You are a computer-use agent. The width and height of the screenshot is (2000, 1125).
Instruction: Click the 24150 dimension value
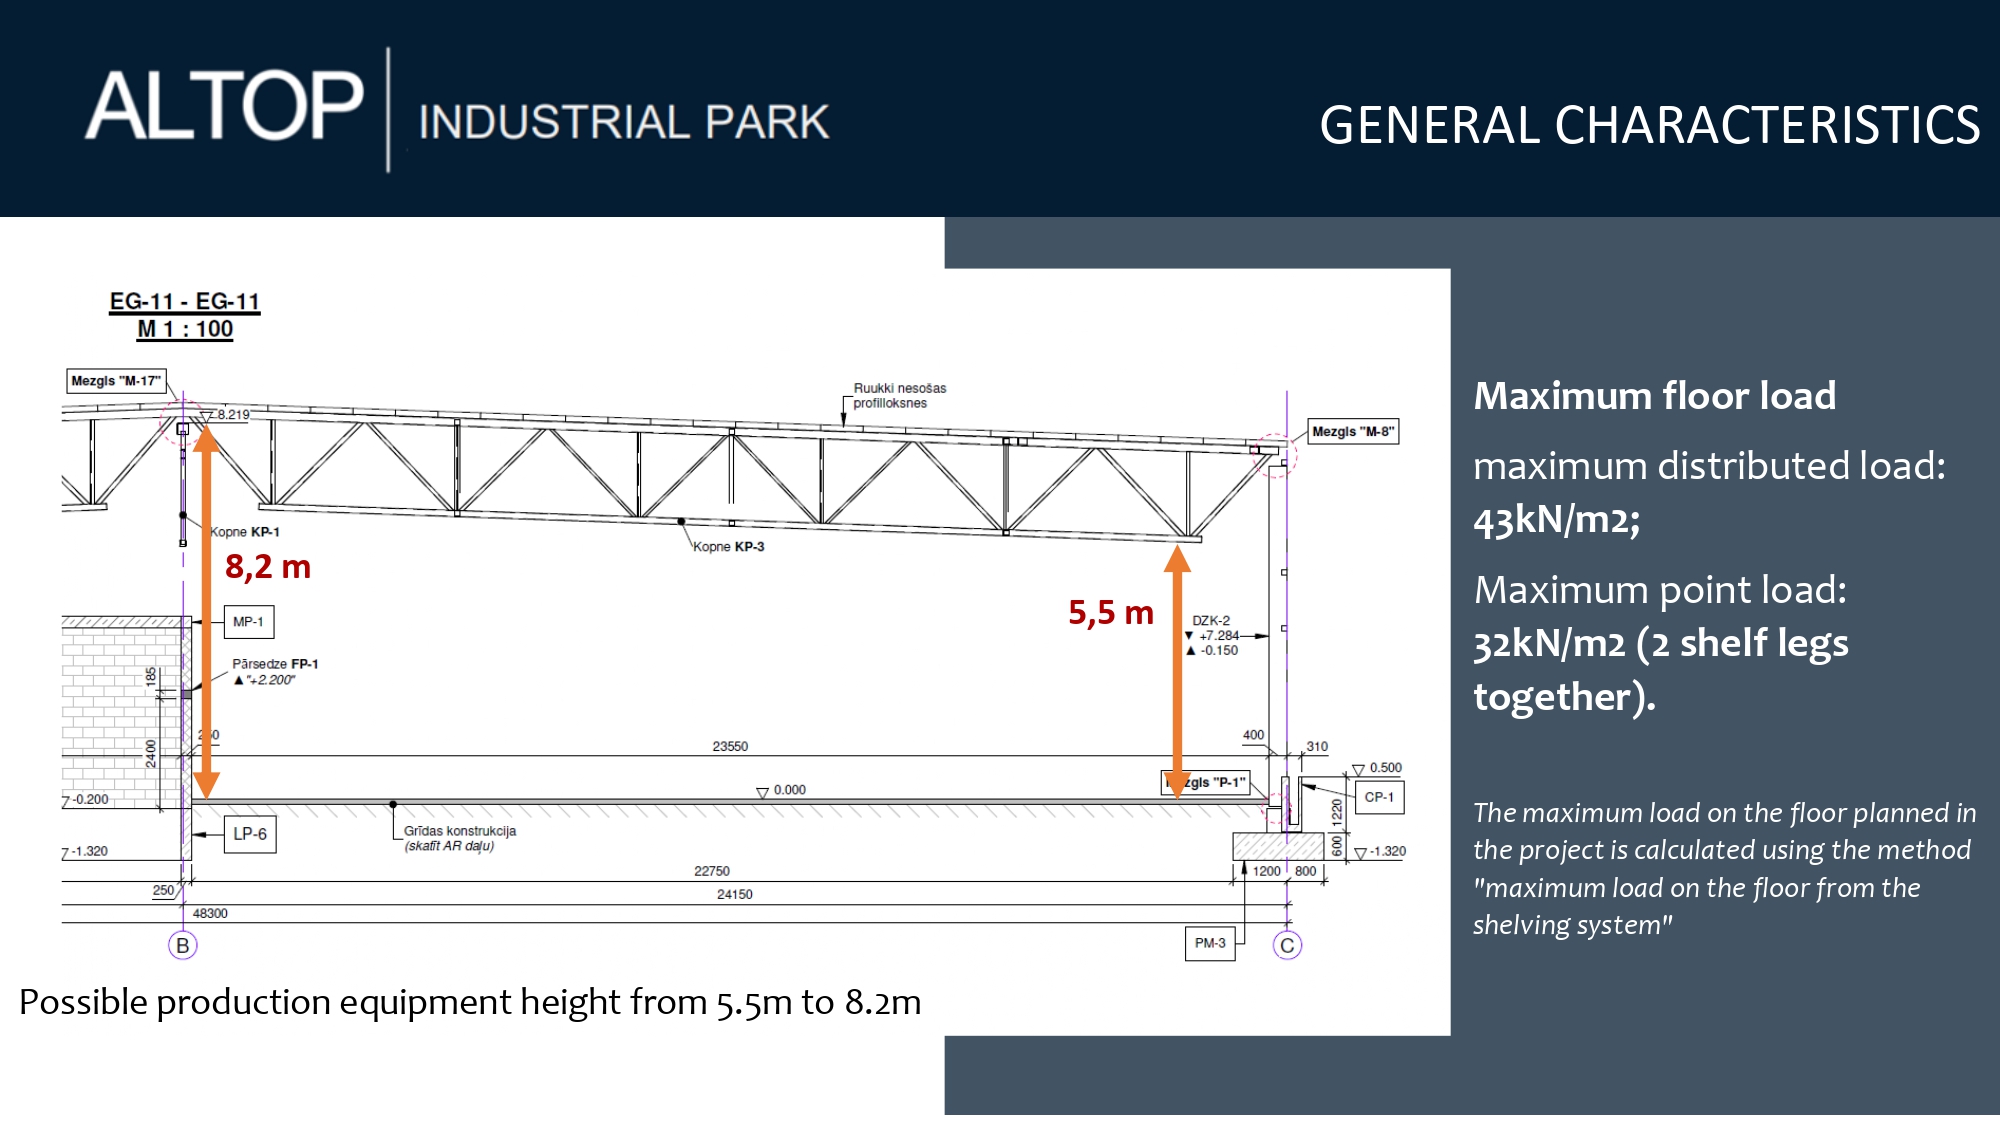(735, 895)
